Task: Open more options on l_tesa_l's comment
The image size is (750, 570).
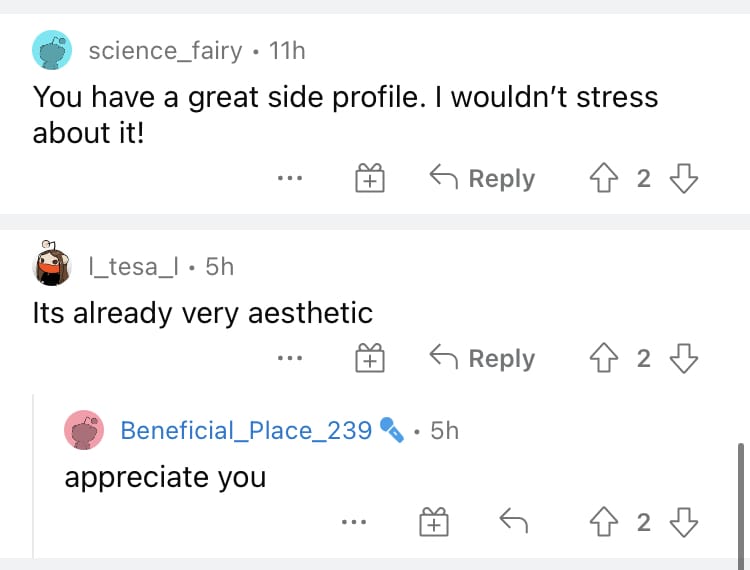Action: [x=290, y=358]
